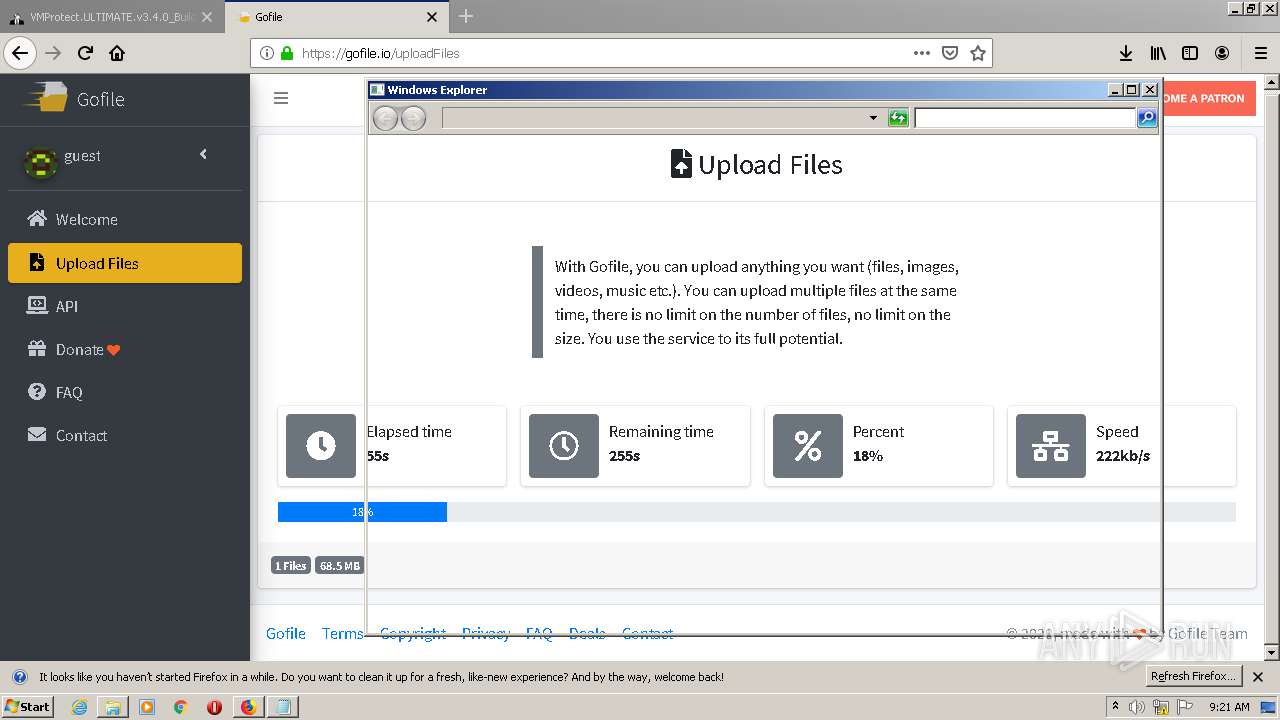Click the Percent icon
The height and width of the screenshot is (720, 1280).
pos(808,446)
